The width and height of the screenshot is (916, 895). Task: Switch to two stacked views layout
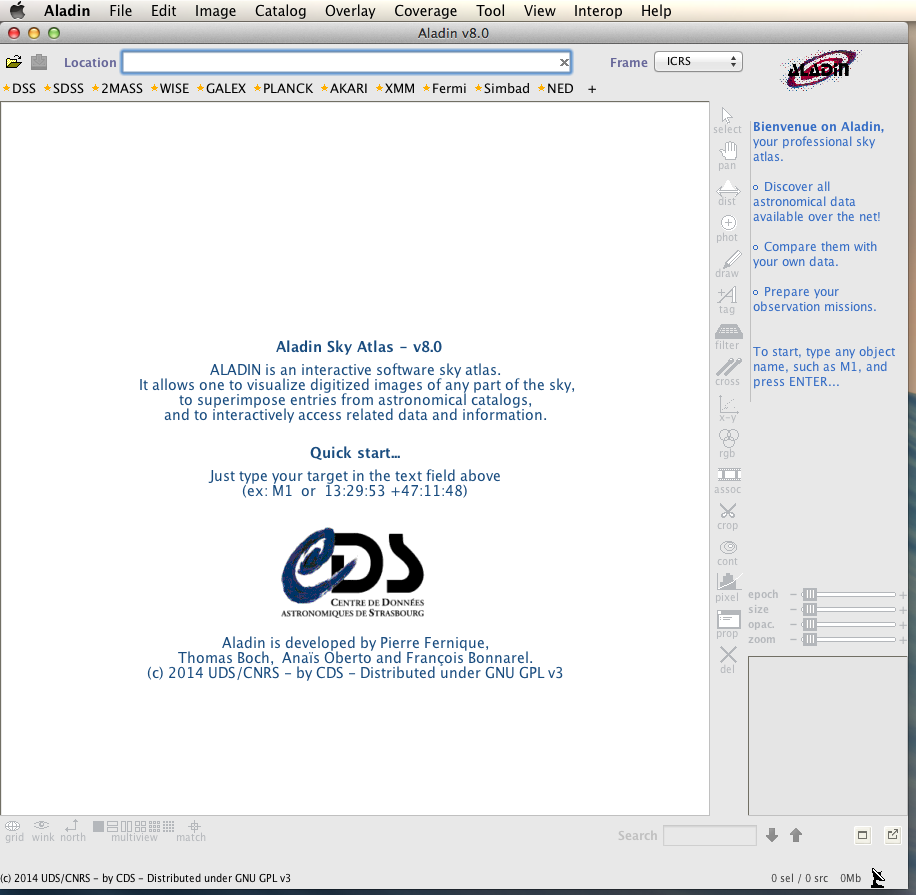pos(112,826)
